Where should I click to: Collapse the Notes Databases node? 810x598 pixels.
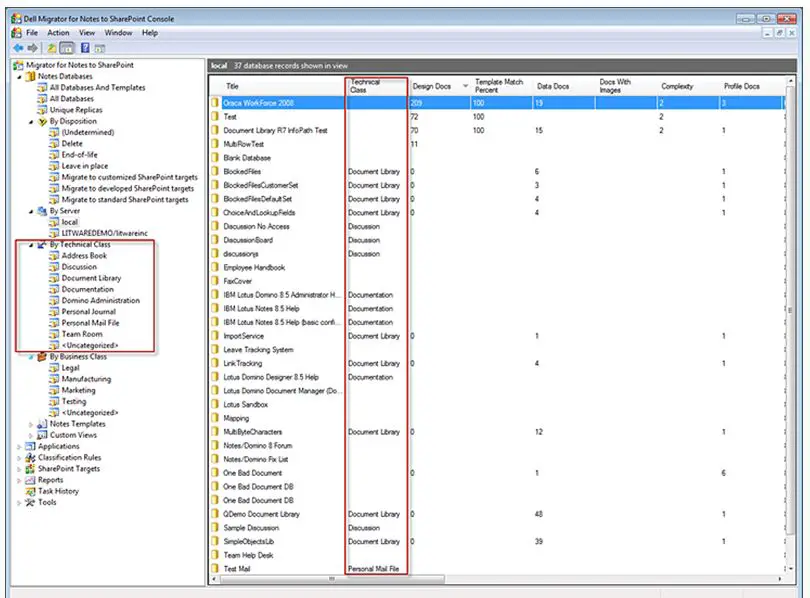(20, 77)
